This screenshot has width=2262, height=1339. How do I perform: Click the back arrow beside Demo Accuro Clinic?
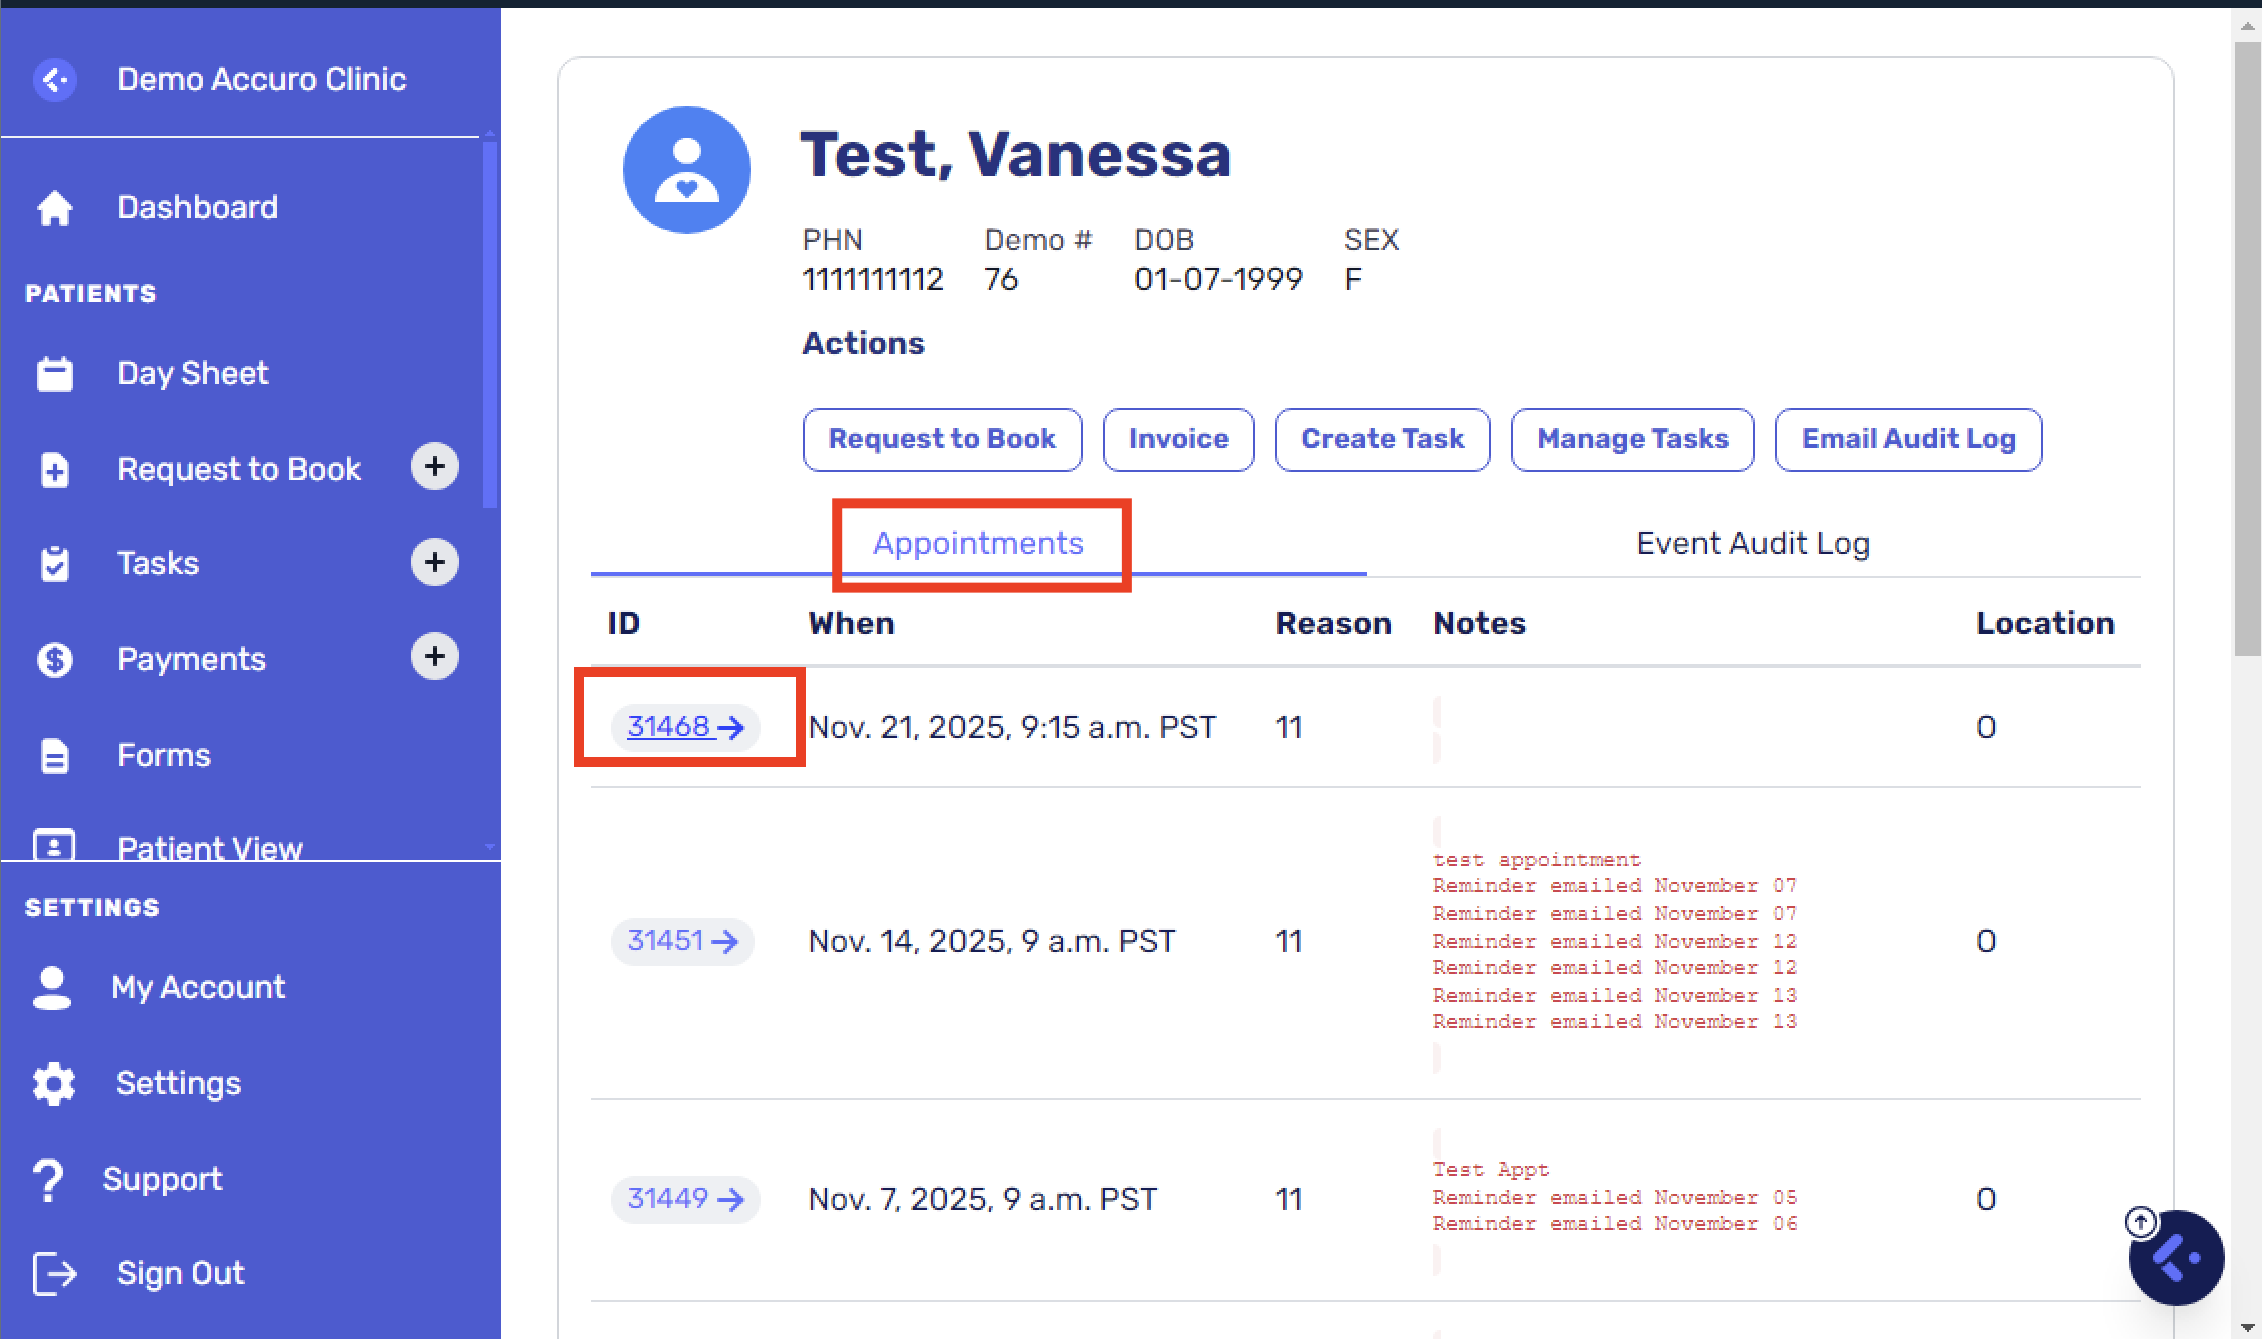pyautogui.click(x=55, y=79)
